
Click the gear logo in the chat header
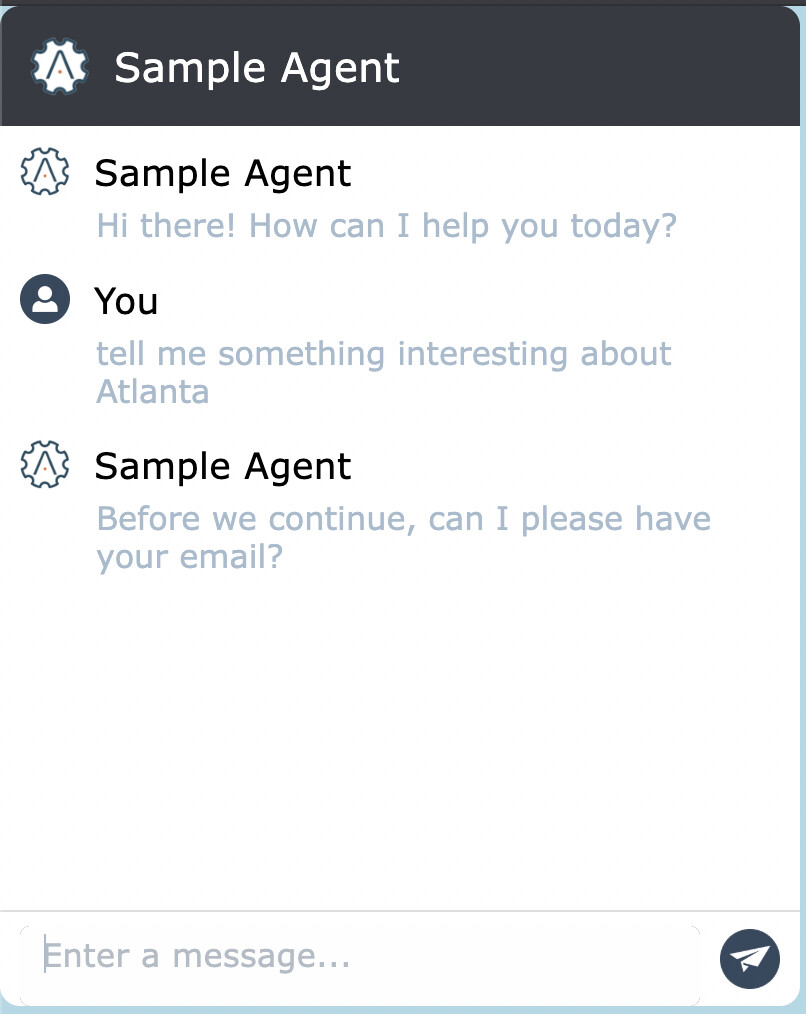click(x=61, y=67)
